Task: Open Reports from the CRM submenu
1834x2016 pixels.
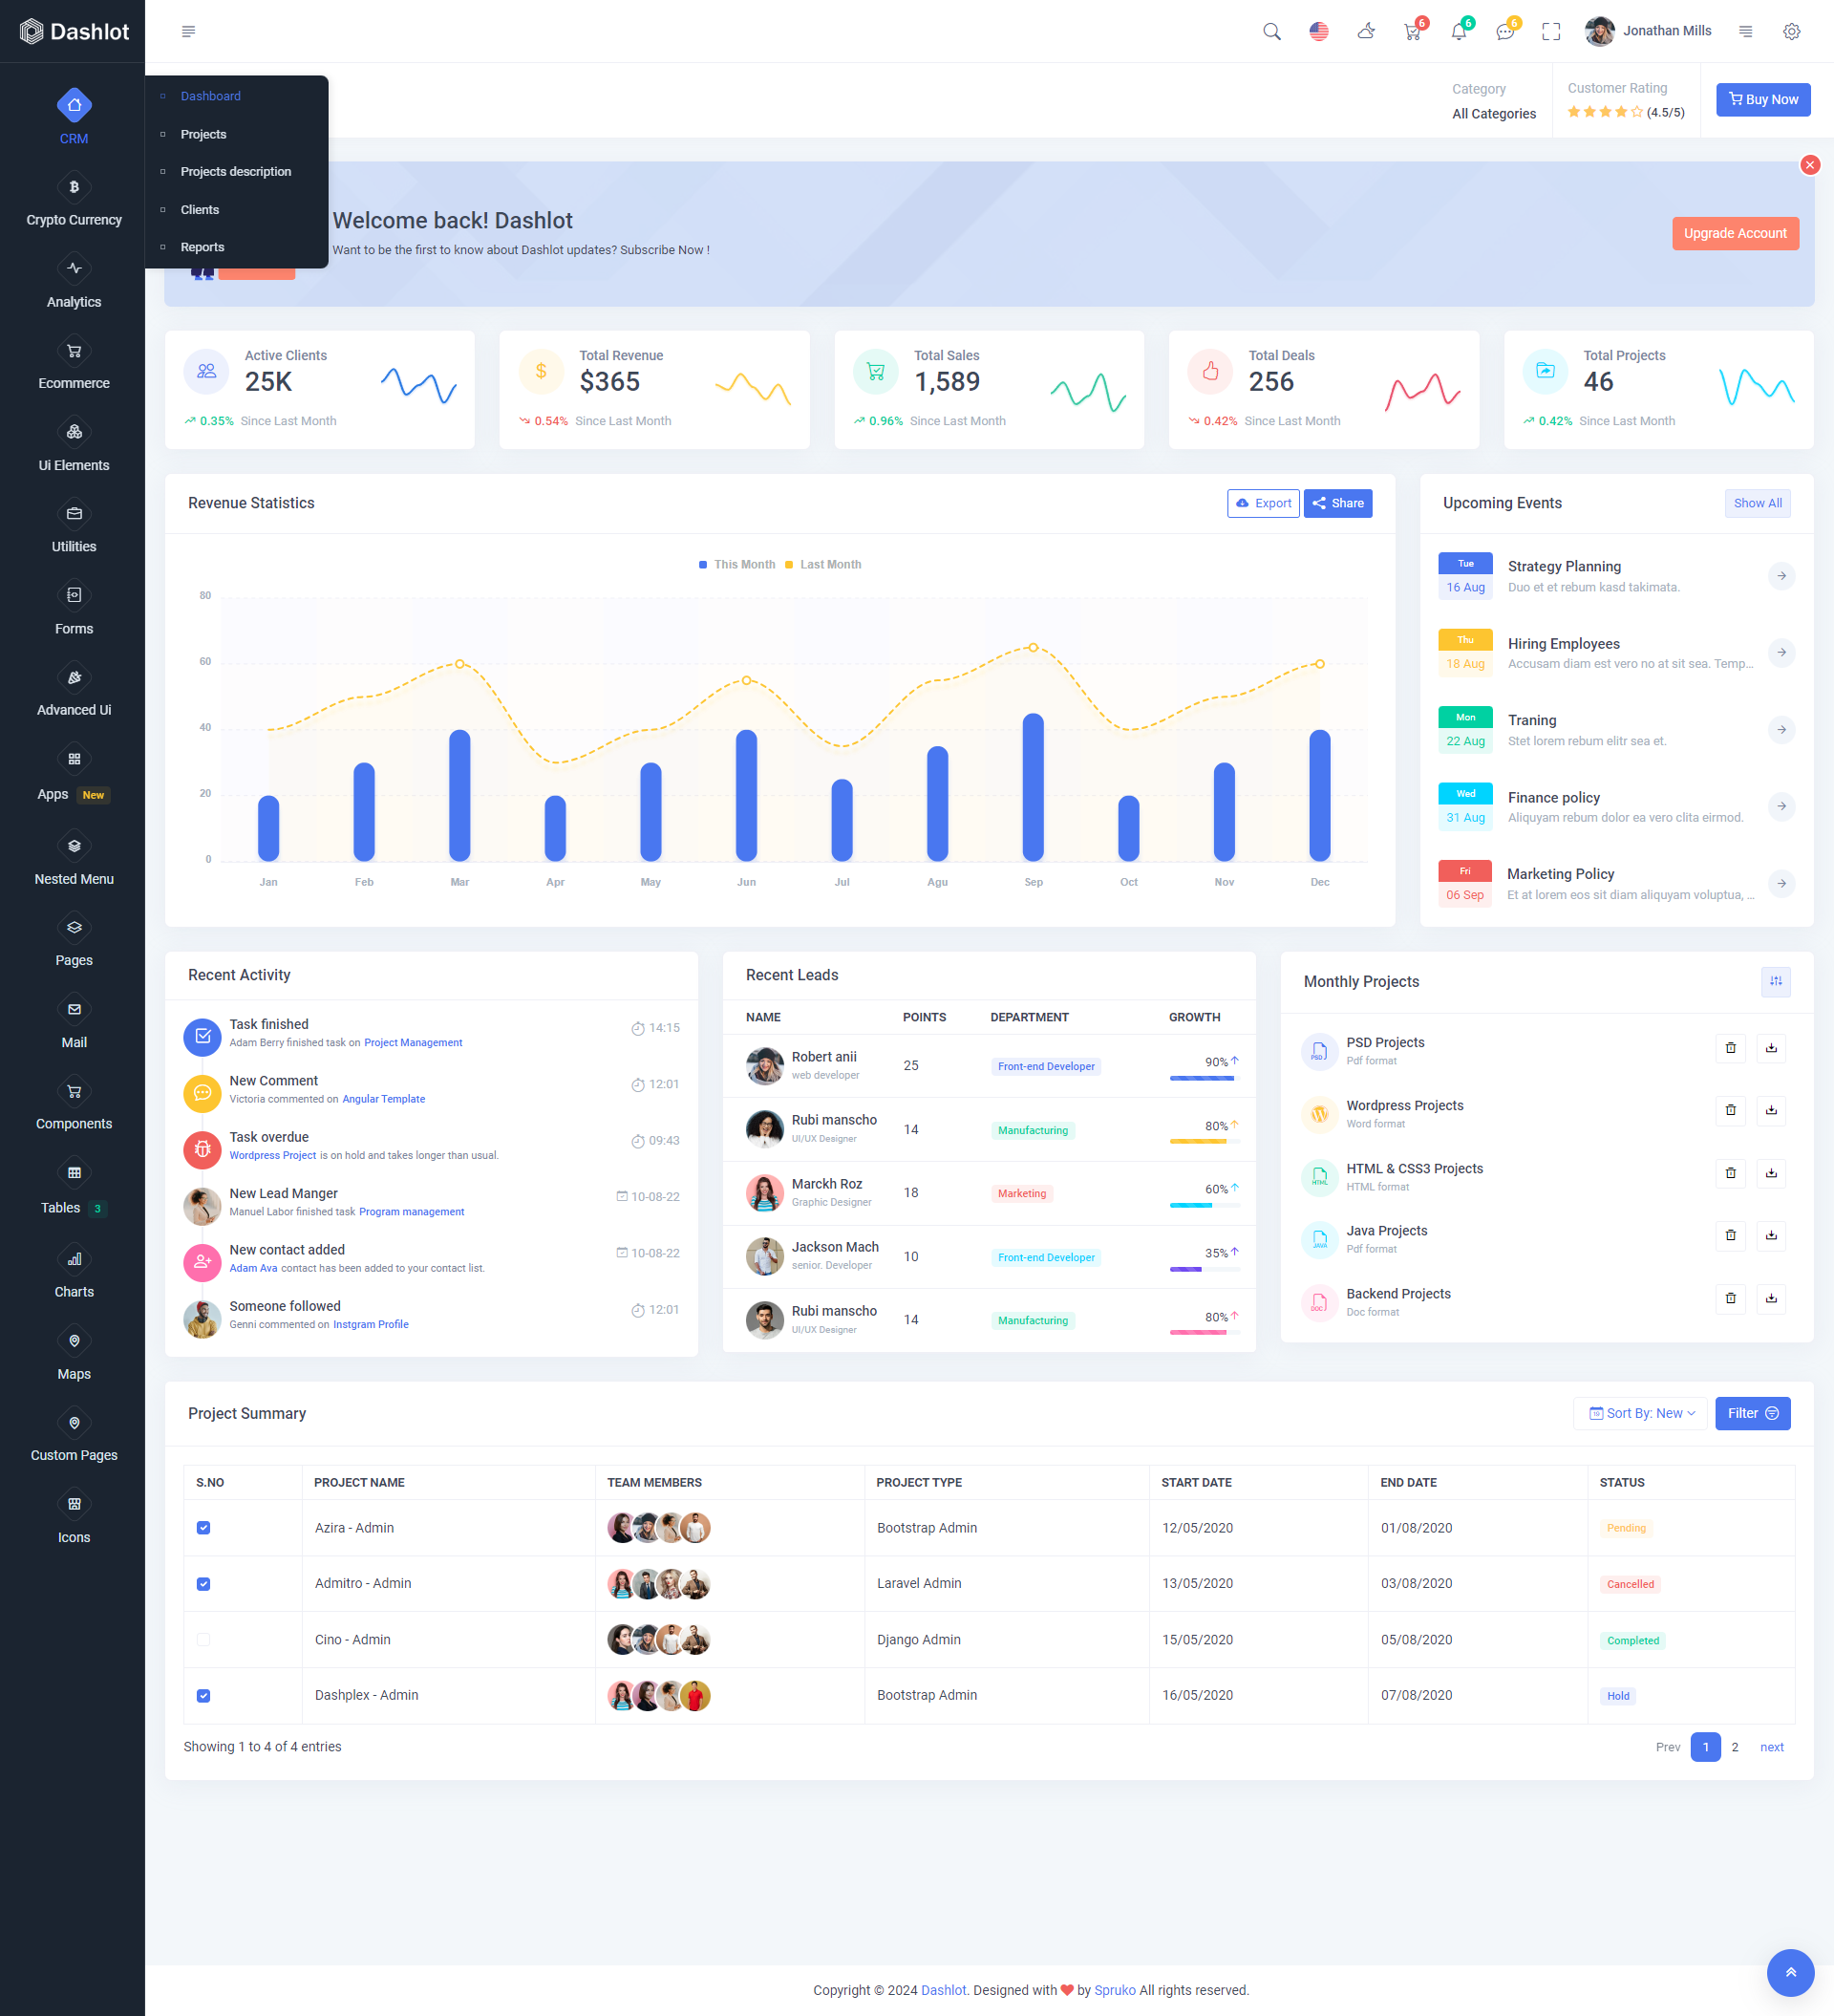Action: pyautogui.click(x=202, y=247)
